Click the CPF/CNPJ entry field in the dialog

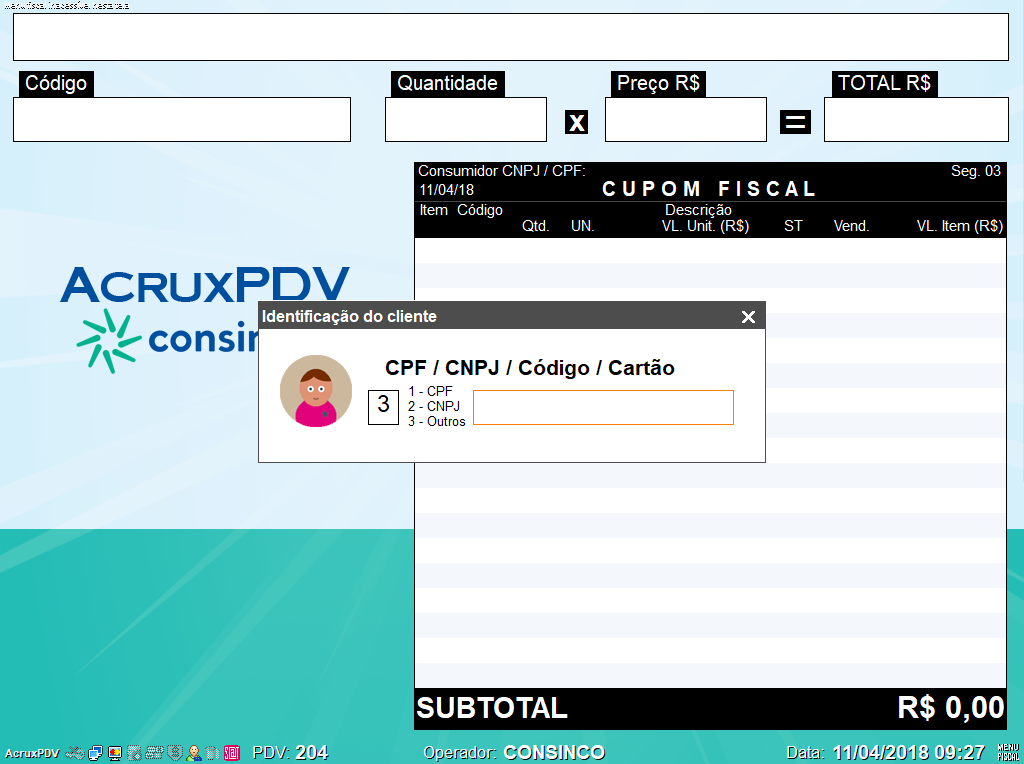click(x=602, y=407)
